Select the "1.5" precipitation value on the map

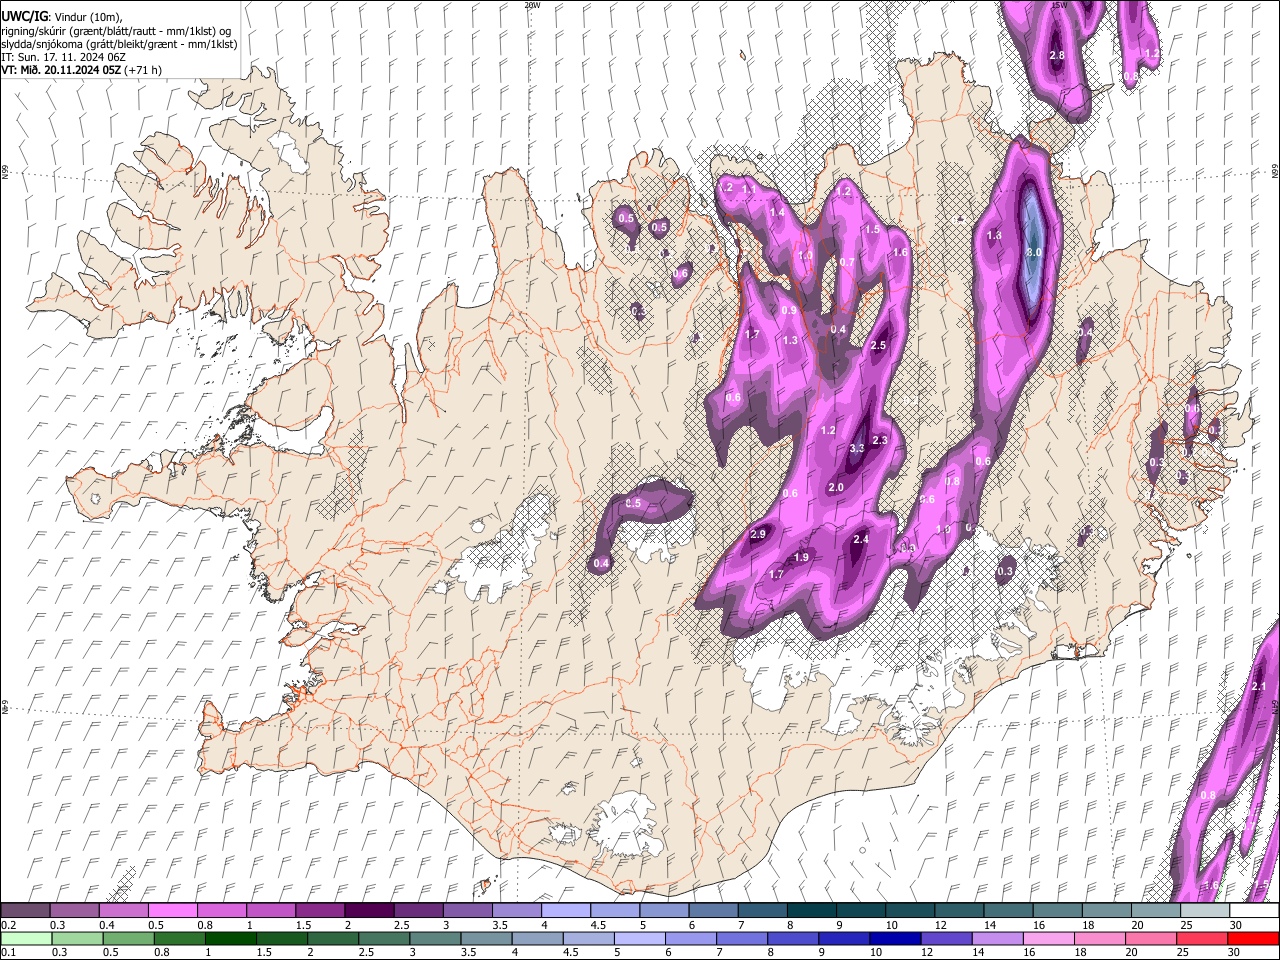point(872,229)
